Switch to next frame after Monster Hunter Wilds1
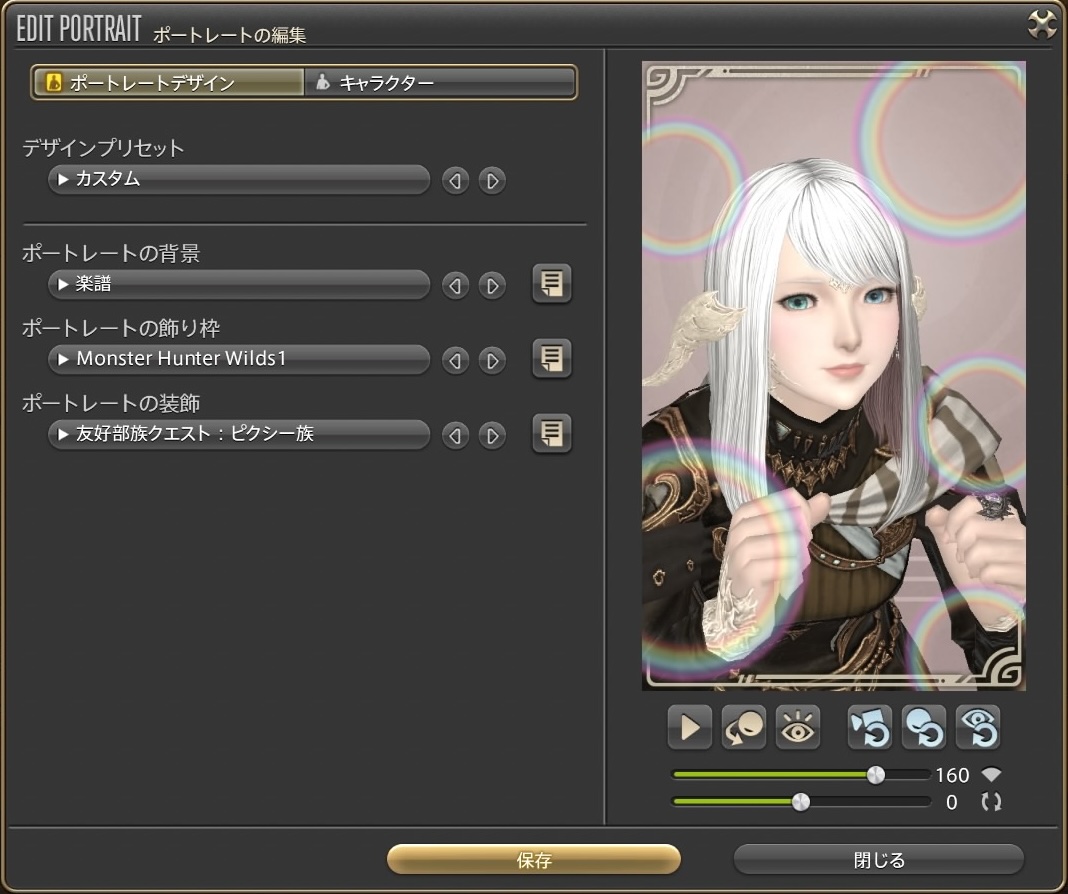 491,359
